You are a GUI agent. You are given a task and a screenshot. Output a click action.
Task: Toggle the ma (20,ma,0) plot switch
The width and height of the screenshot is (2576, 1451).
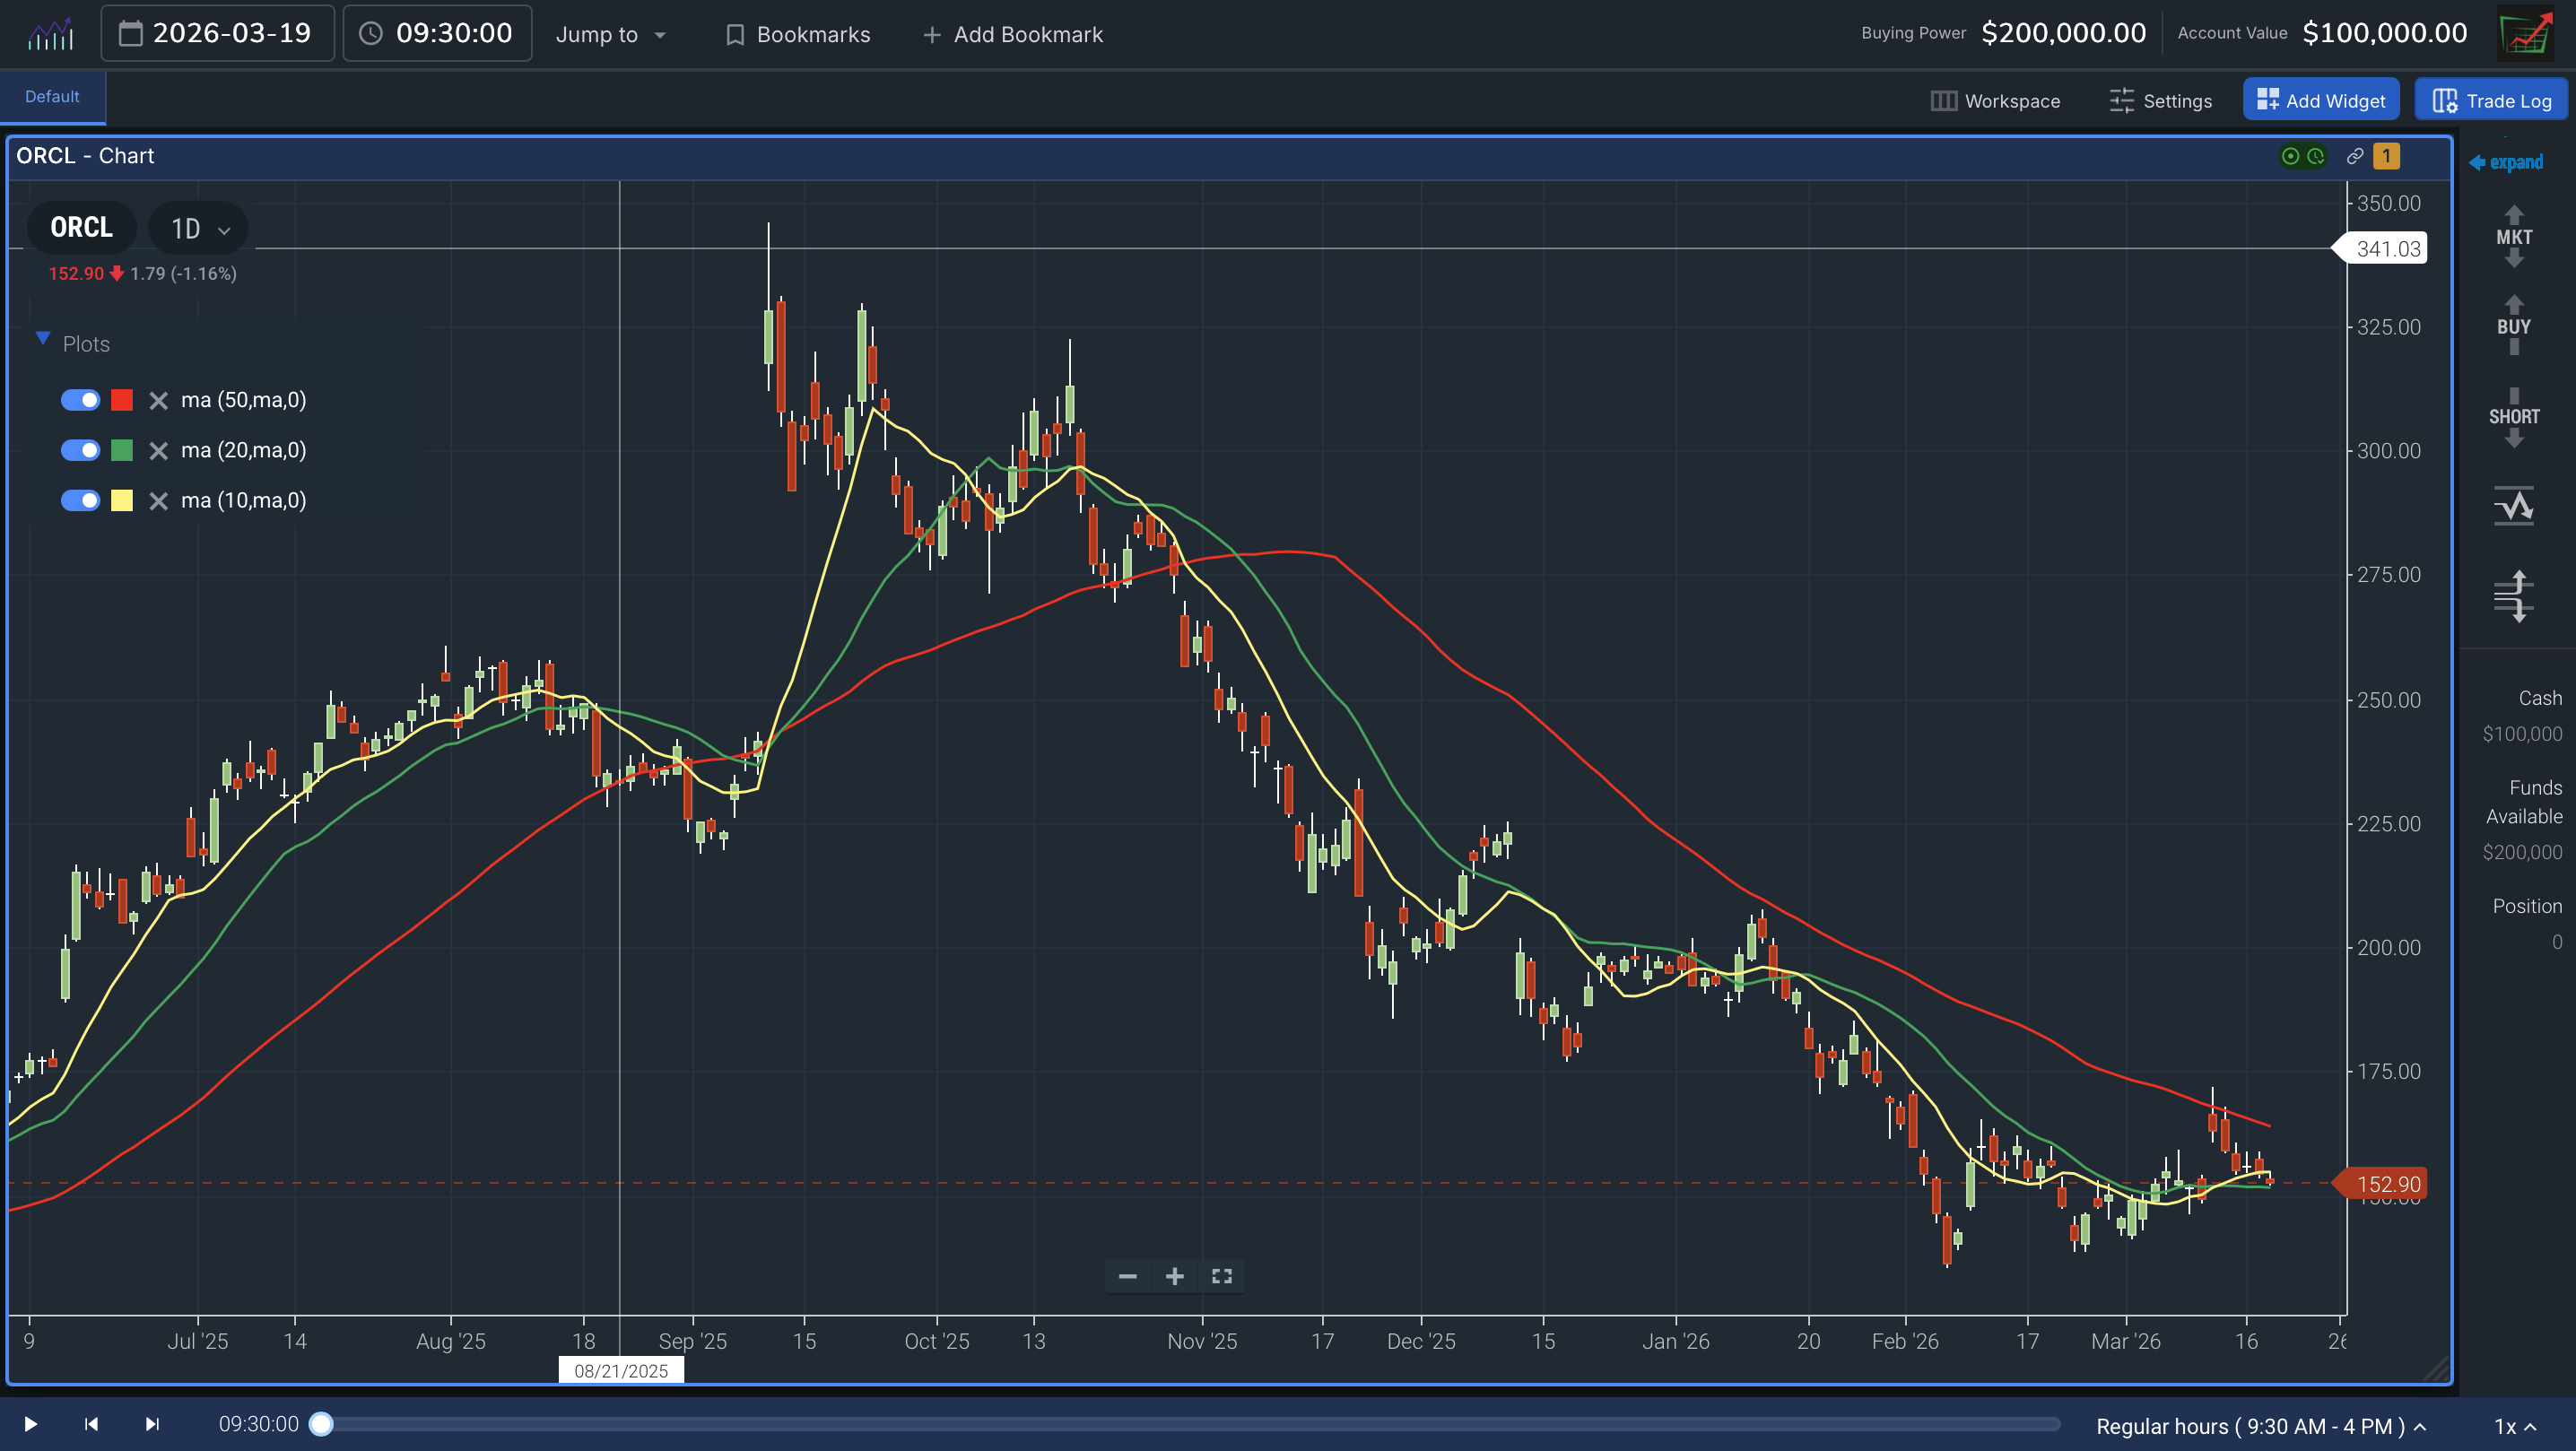(x=80, y=450)
